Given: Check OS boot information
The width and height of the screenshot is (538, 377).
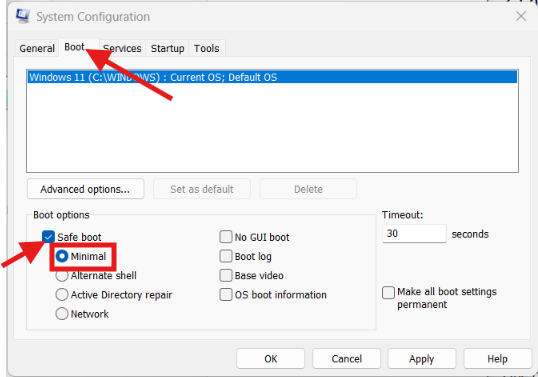Looking at the screenshot, I should [x=226, y=295].
